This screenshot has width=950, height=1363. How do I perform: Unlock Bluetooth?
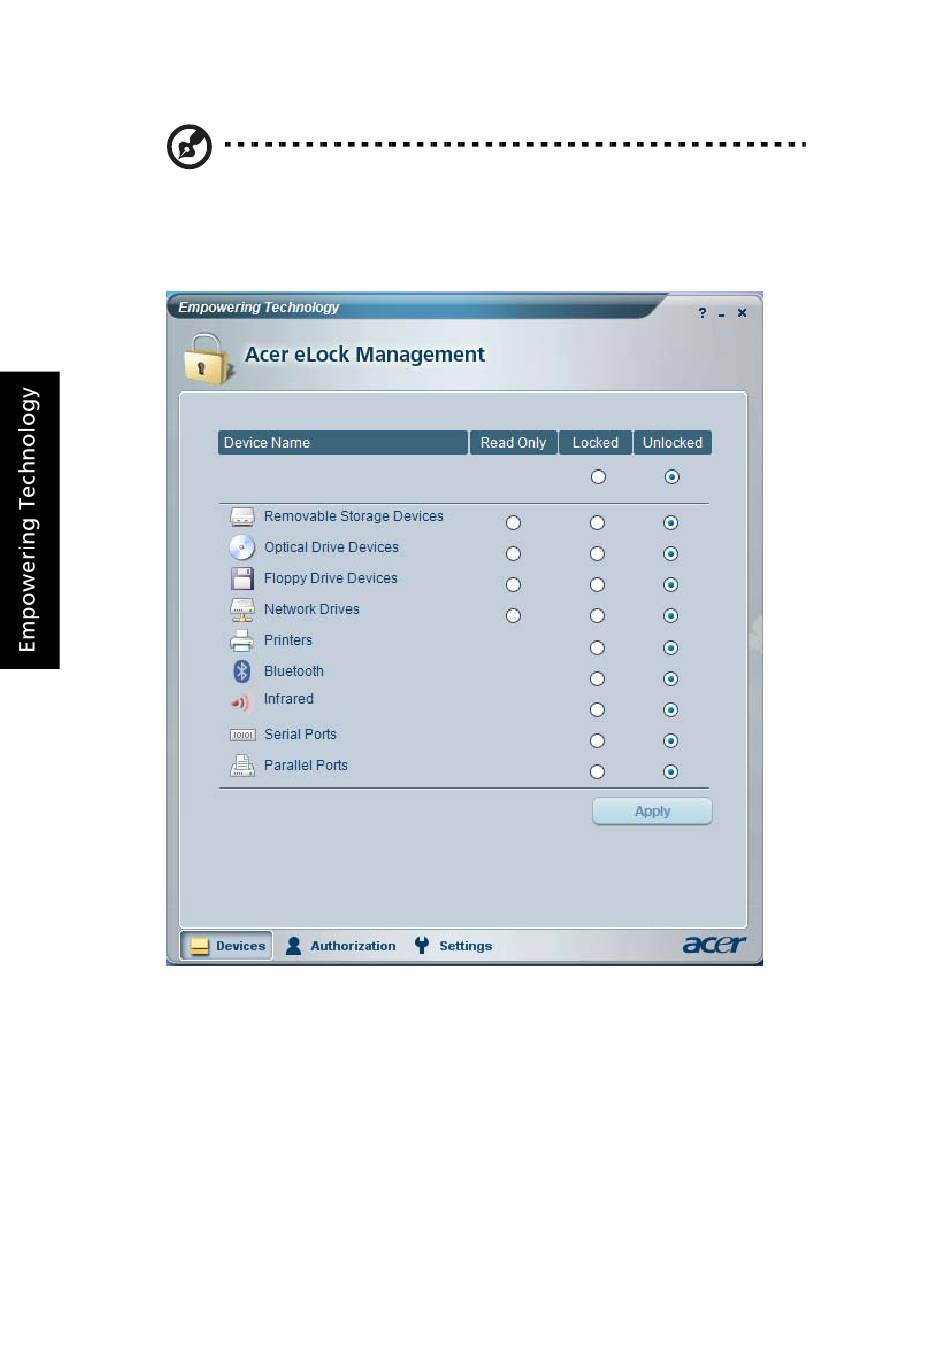pyautogui.click(x=671, y=679)
